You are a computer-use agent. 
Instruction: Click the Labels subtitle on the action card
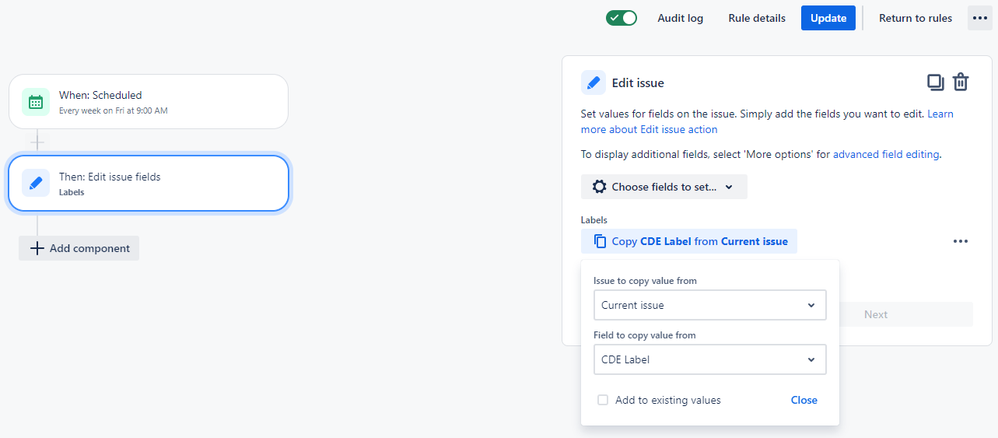point(71,192)
